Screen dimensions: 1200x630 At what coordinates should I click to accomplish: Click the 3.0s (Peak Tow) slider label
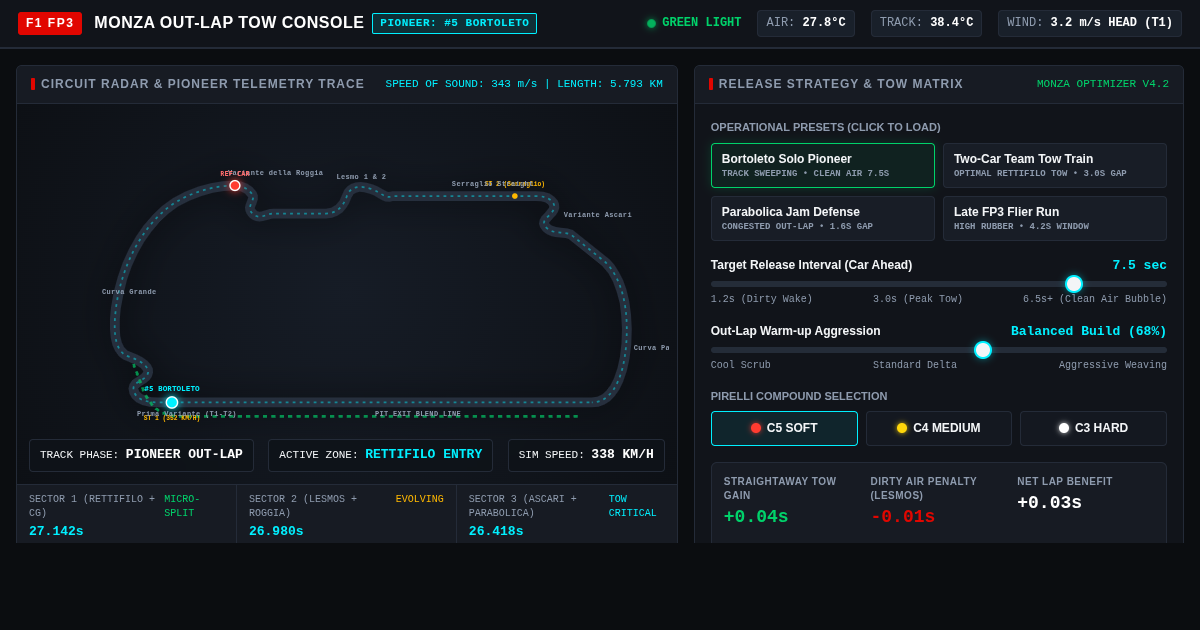coord(918,300)
